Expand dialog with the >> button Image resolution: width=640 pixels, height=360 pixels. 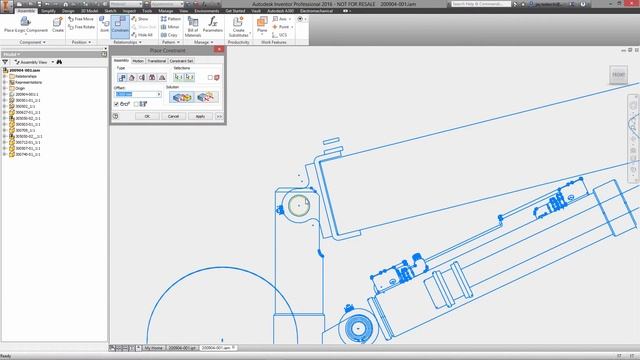[219, 116]
